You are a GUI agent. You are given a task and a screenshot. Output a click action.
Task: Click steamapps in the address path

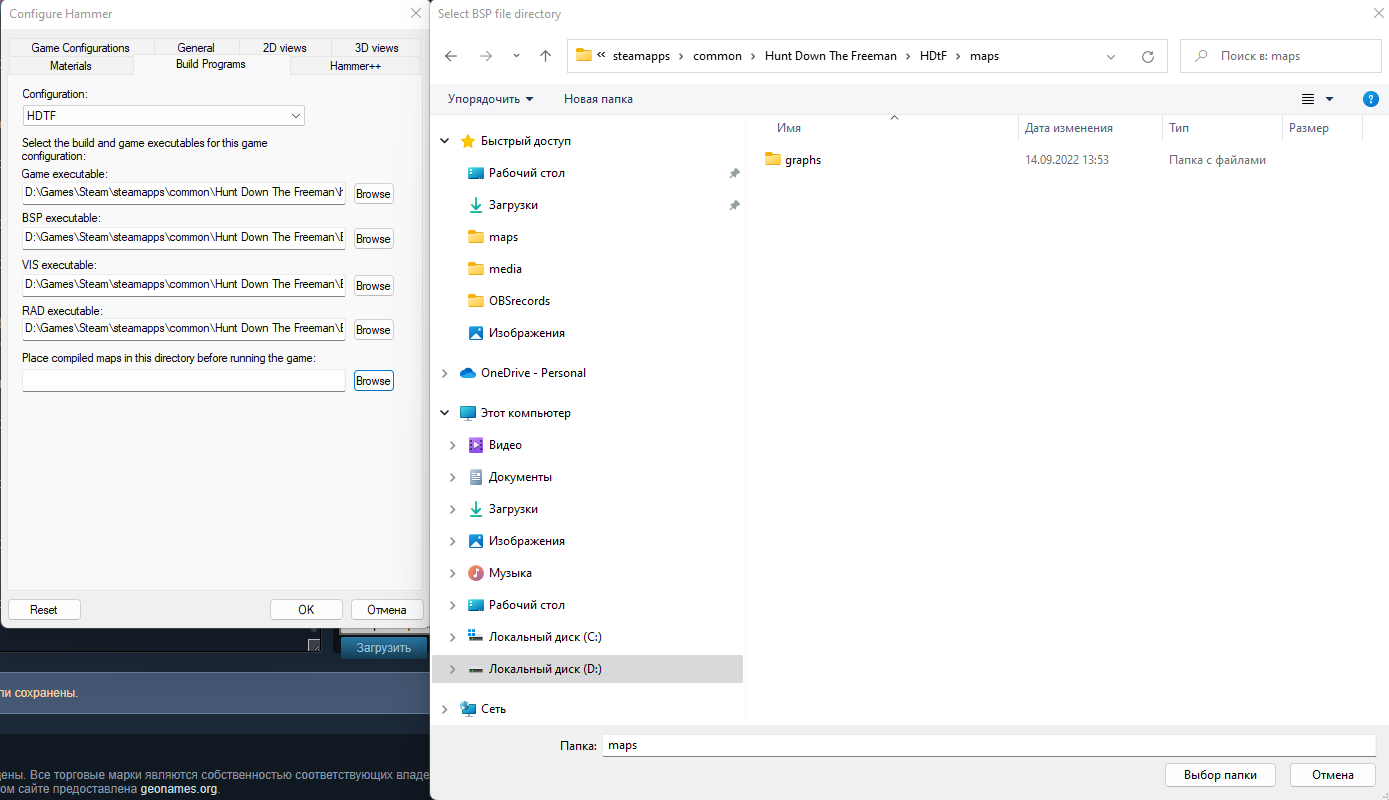(x=640, y=56)
